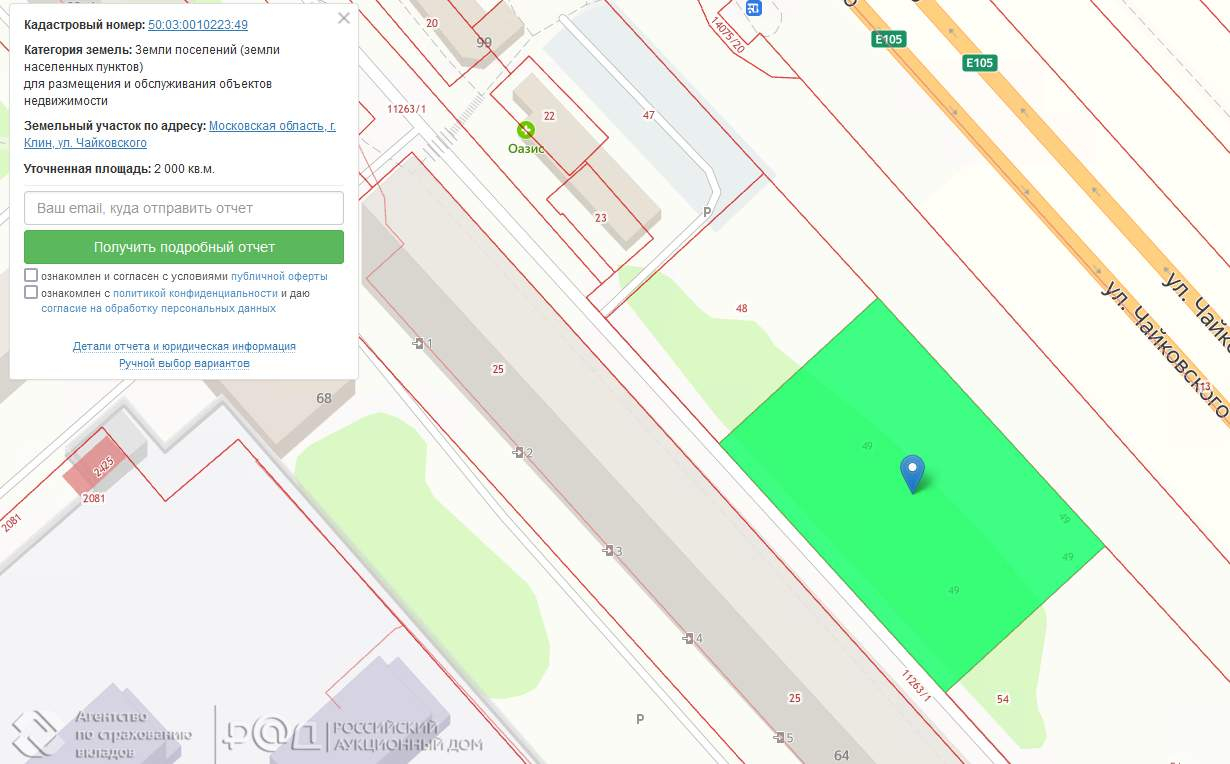Open Детали отчета и юридическая информация

coord(184,346)
